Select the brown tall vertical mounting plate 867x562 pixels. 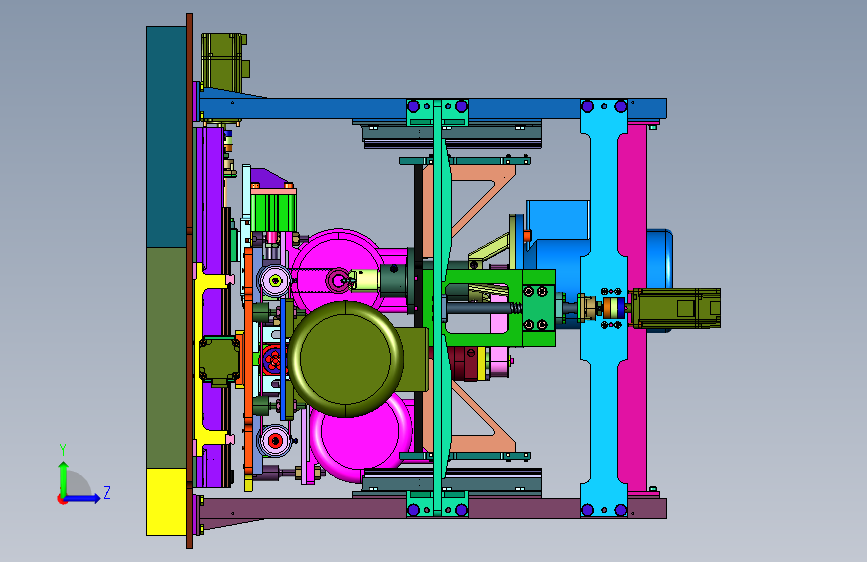[190, 281]
